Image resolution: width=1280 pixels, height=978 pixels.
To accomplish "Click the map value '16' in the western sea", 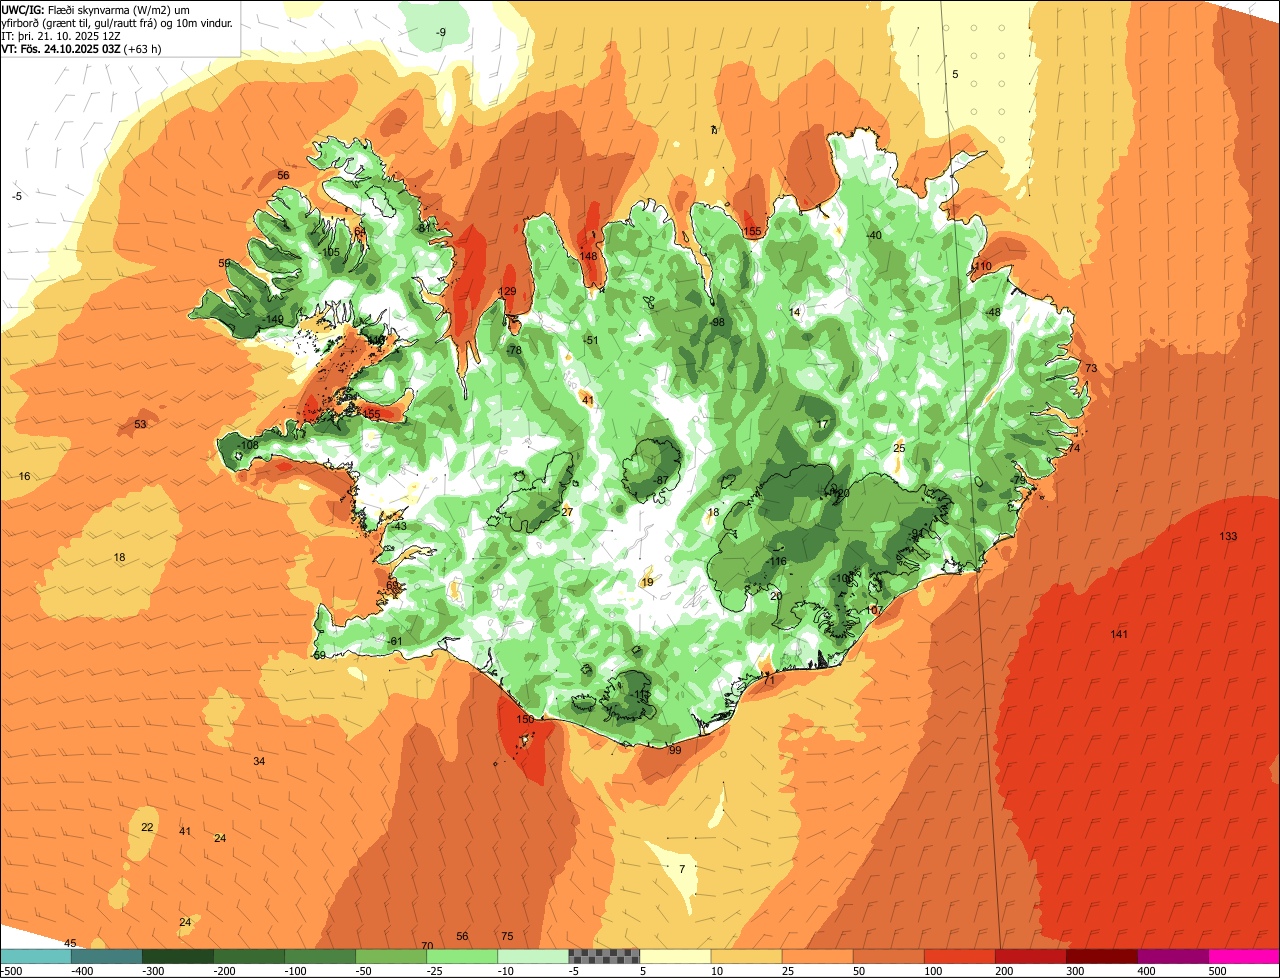I will (x=24, y=477).
